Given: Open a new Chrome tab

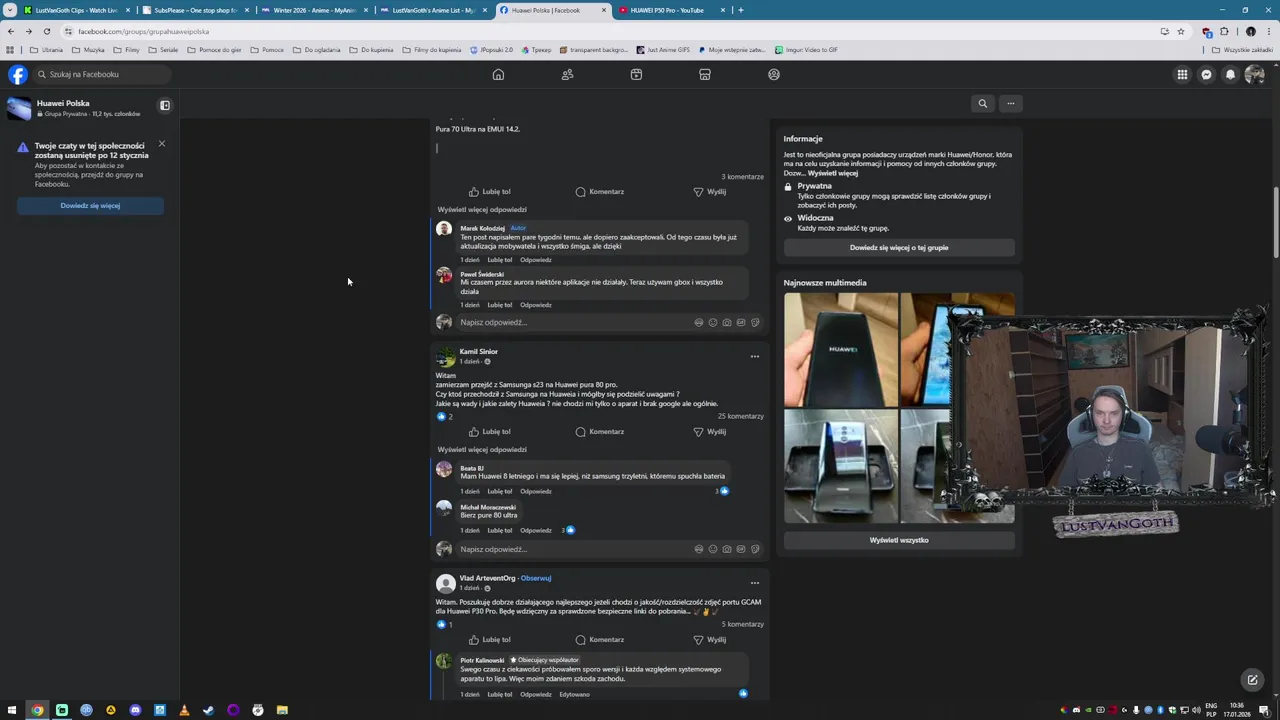Looking at the screenshot, I should click(740, 10).
